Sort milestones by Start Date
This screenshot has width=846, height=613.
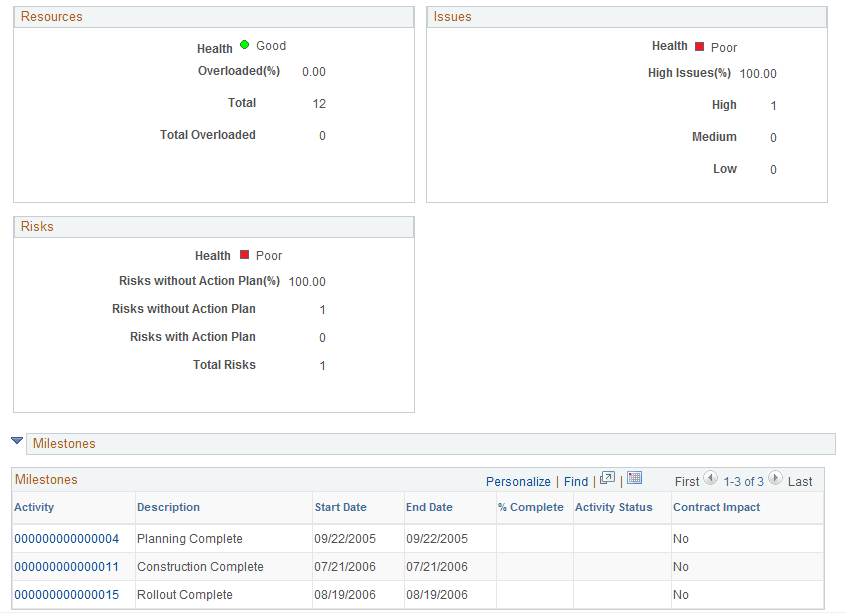[x=343, y=507]
